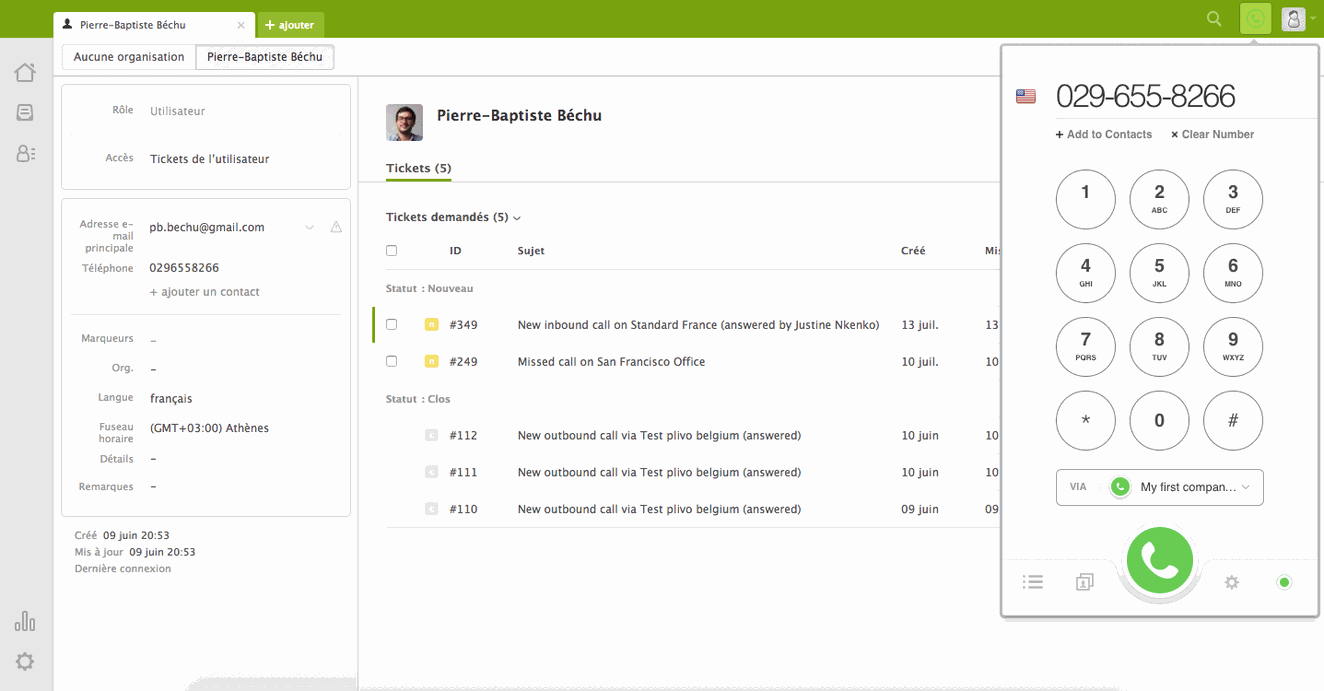Start the call with green phone button
Viewport: 1324px width, 691px height.
1159,561
